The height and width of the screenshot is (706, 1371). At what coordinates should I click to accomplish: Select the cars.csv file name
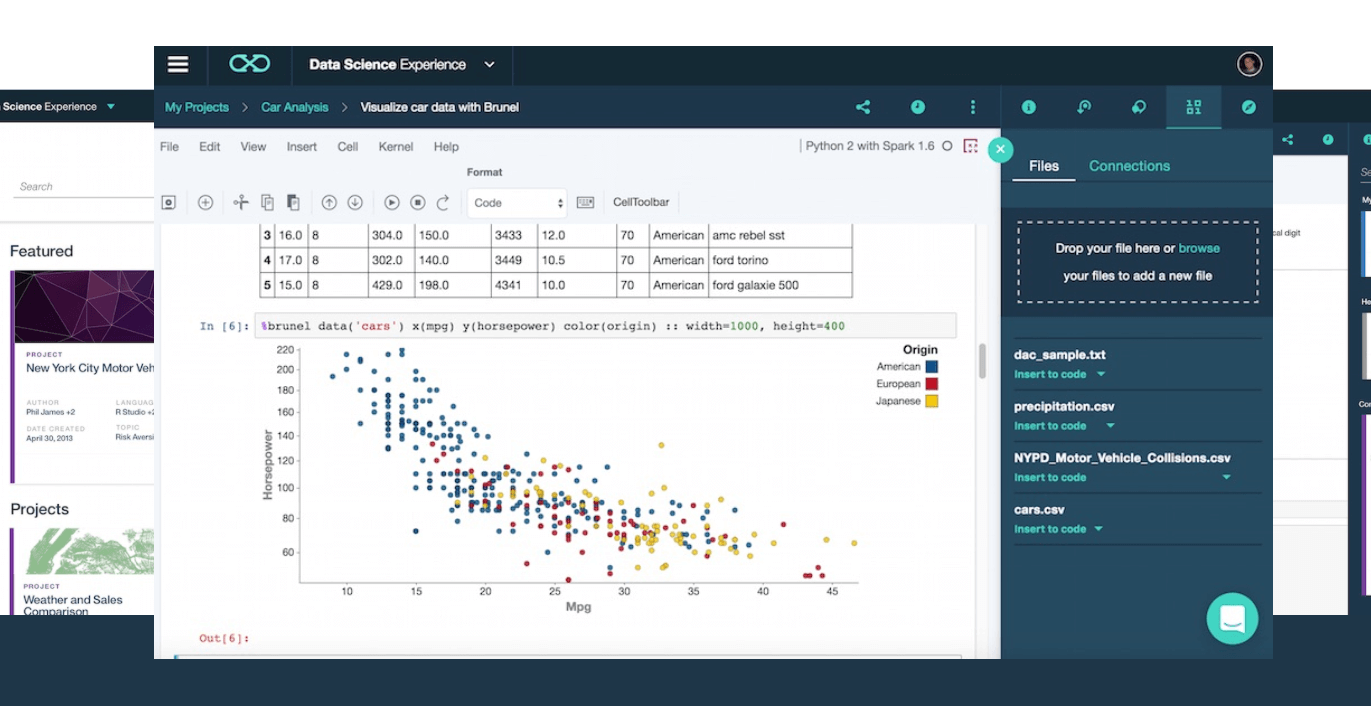point(1039,509)
